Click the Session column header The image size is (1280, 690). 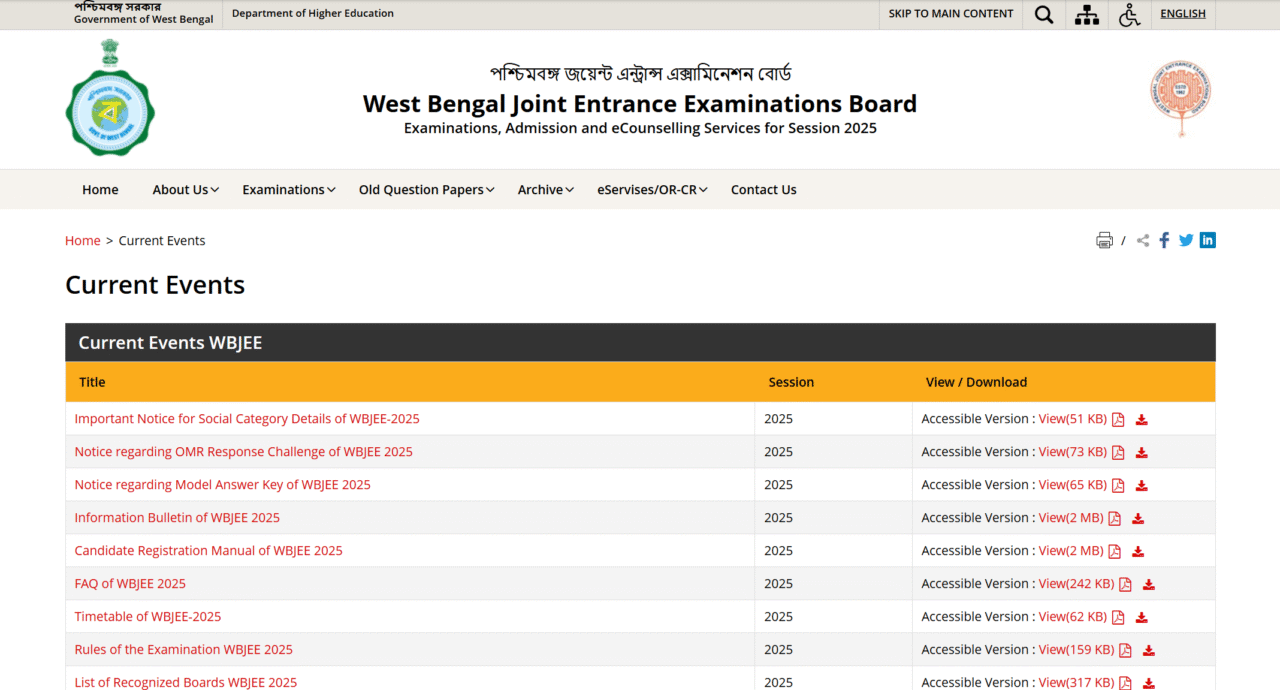pyautogui.click(x=791, y=382)
